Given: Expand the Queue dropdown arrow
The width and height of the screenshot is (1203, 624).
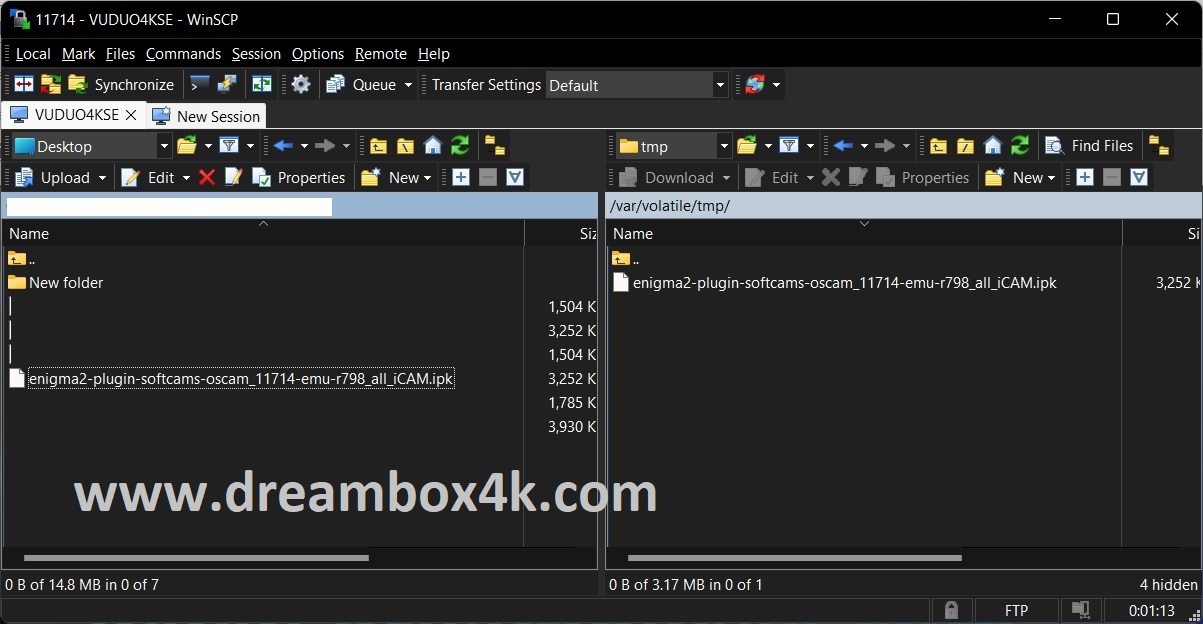Looking at the screenshot, I should pos(408,85).
